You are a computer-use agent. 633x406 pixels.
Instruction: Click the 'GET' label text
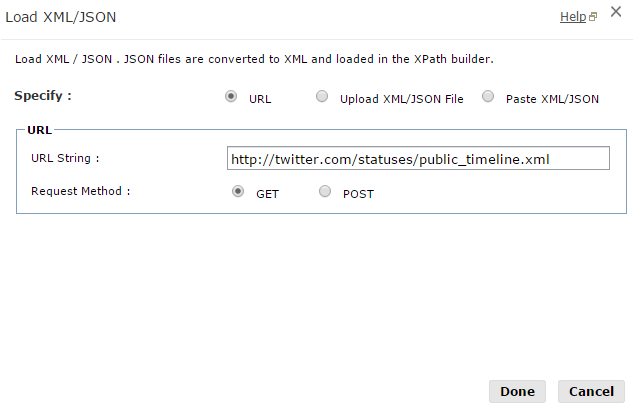267,193
